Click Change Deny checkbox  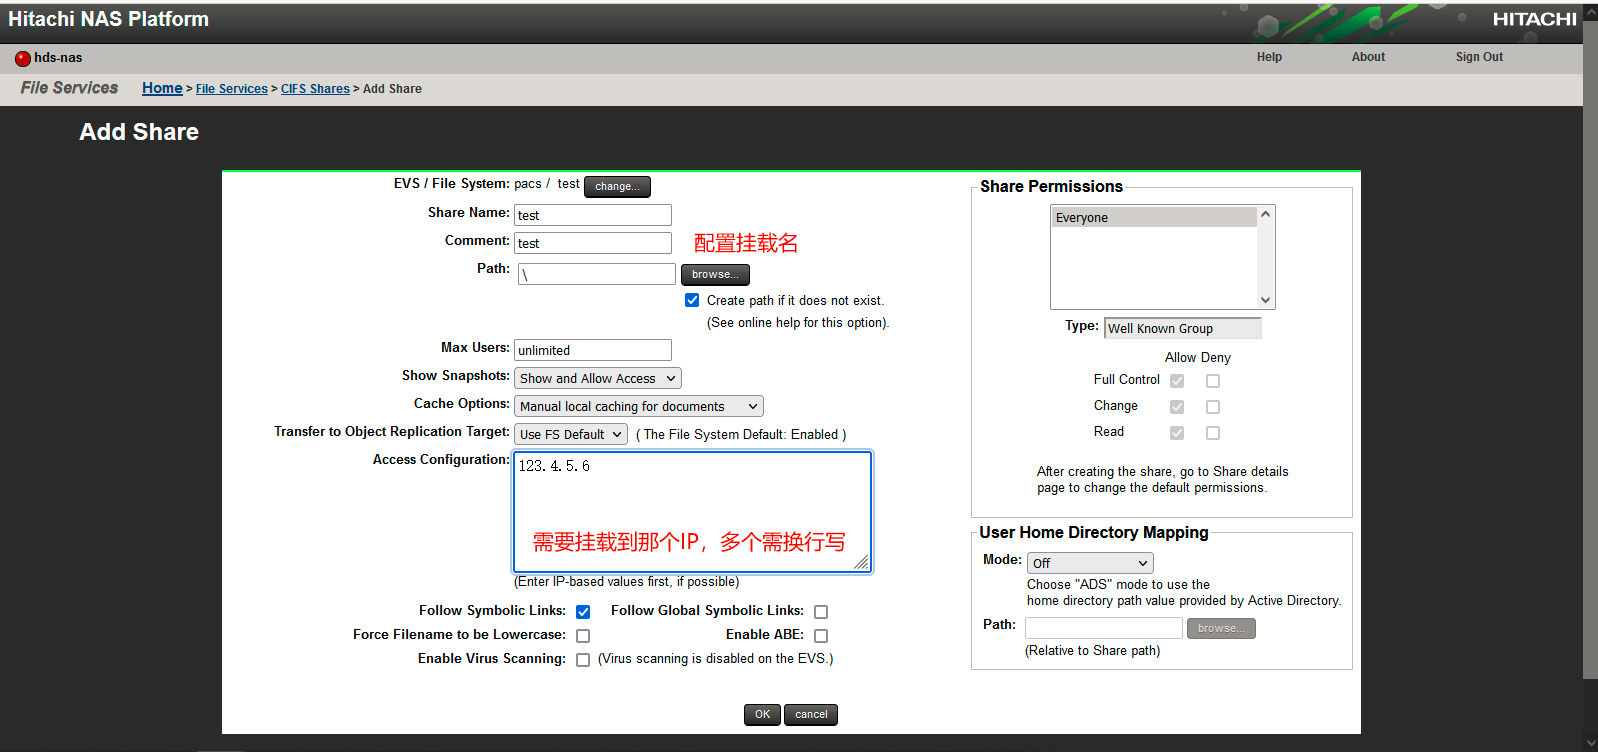point(1213,407)
